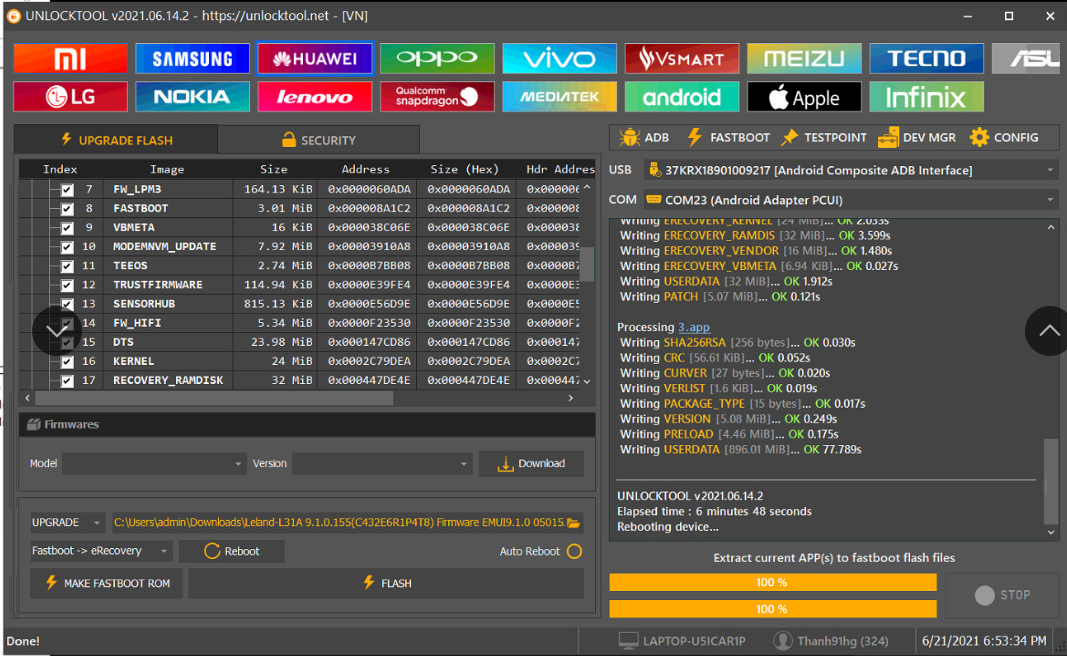The width and height of the screenshot is (1067, 656).
Task: Sort table by Image column header
Action: [x=167, y=169]
